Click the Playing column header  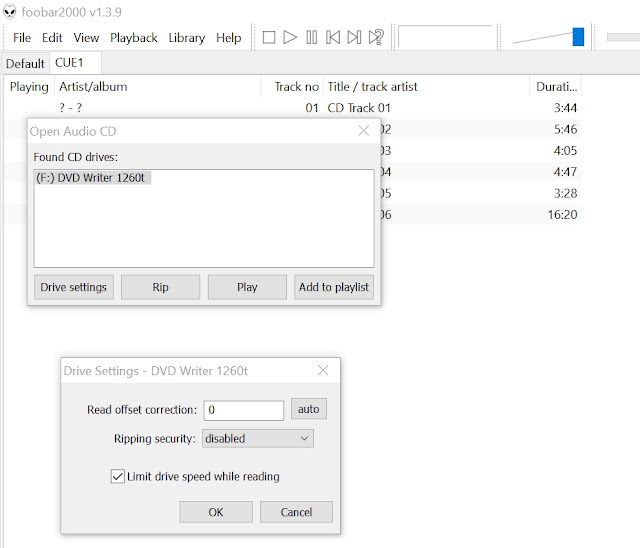tap(29, 87)
